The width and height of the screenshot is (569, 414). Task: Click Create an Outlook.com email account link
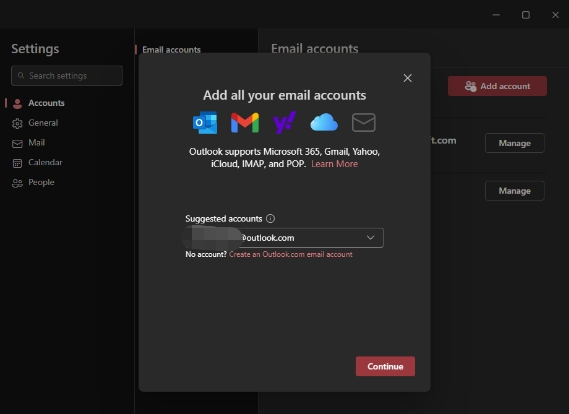(x=291, y=254)
